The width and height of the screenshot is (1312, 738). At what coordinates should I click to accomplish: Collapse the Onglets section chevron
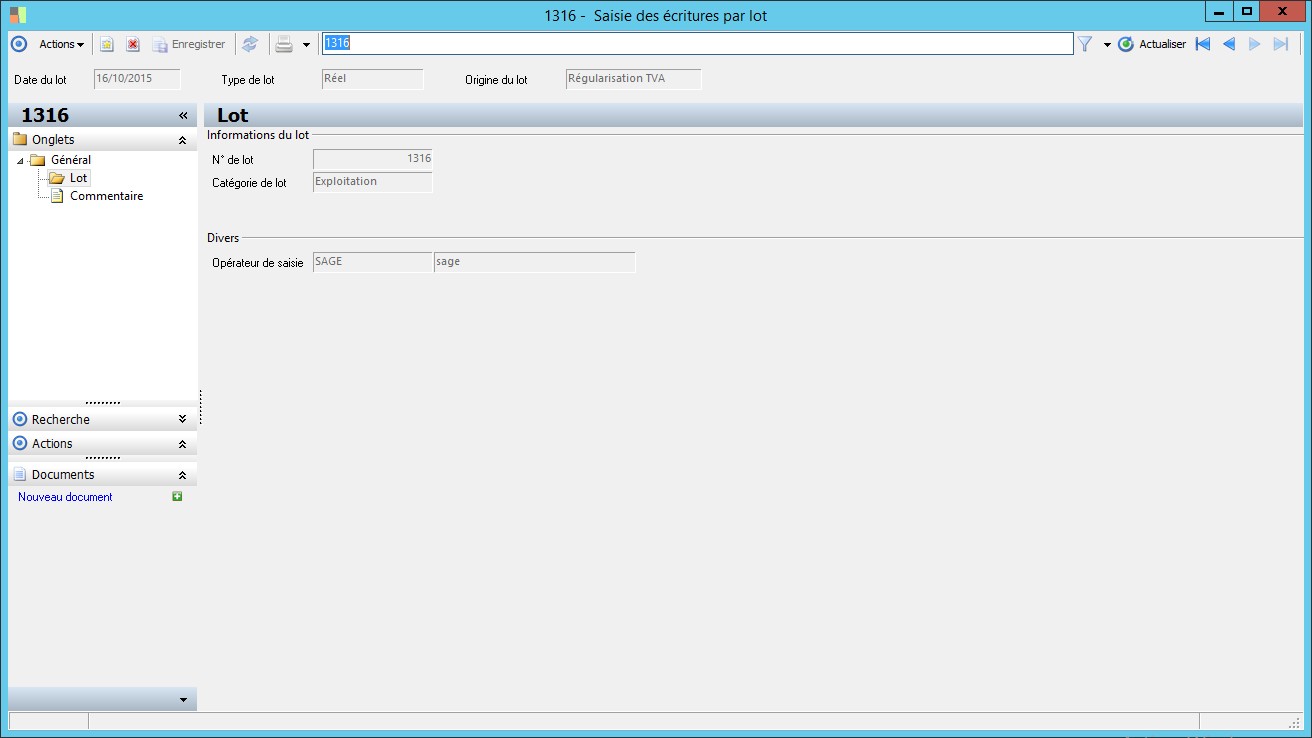[x=182, y=141]
